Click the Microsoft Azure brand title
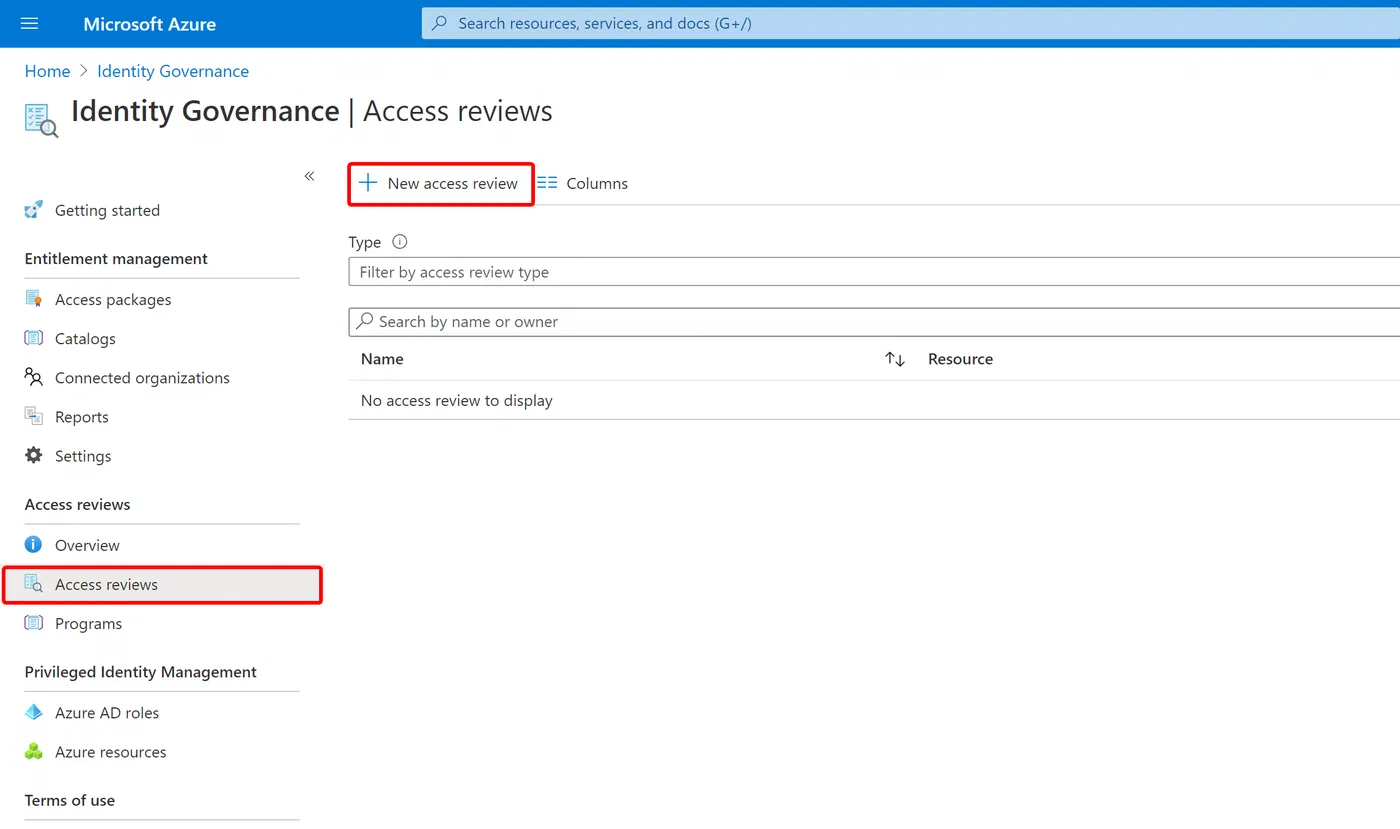The image size is (1400, 829). [x=150, y=24]
